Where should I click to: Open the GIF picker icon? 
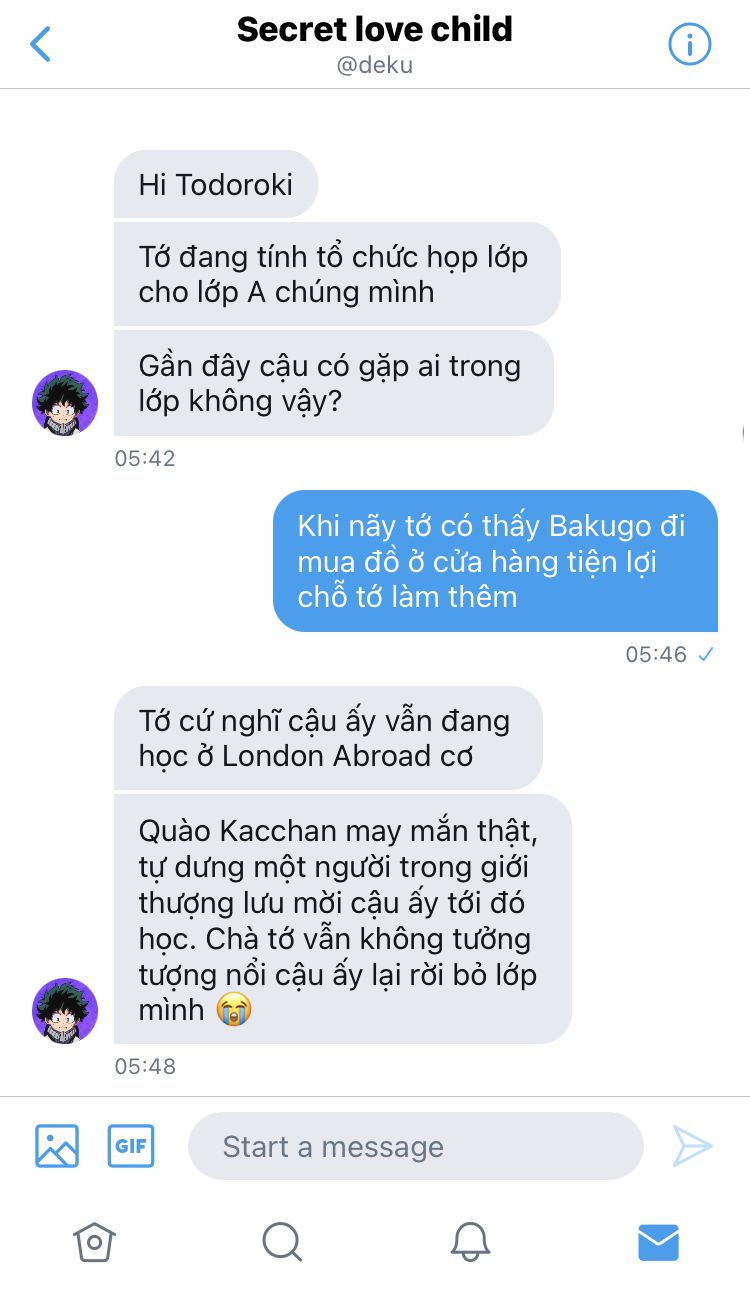pos(131,1146)
